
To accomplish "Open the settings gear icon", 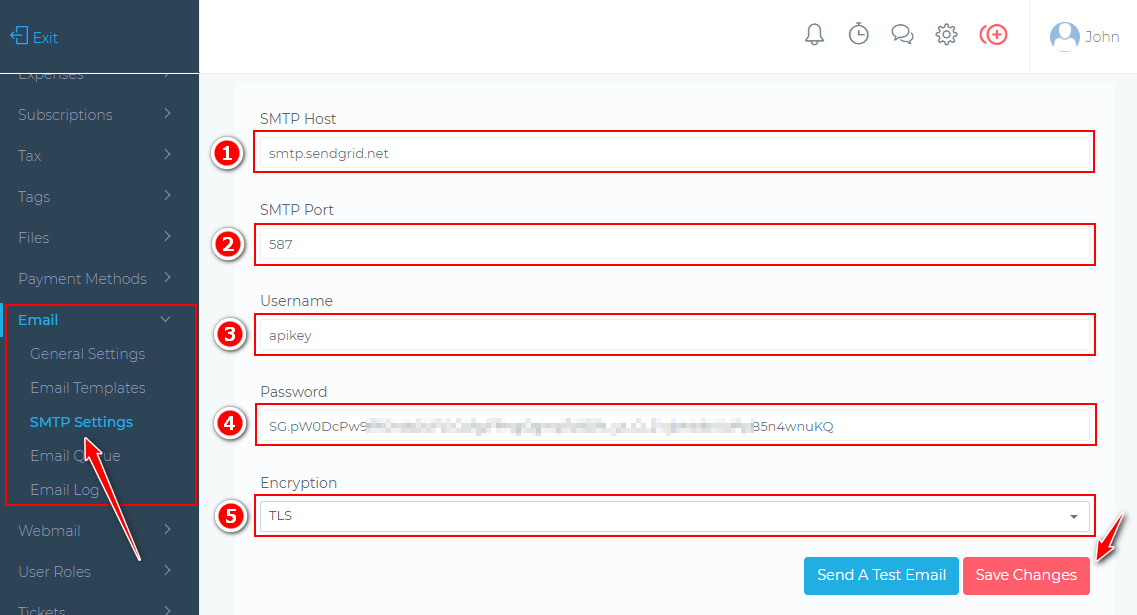I will (x=946, y=35).
